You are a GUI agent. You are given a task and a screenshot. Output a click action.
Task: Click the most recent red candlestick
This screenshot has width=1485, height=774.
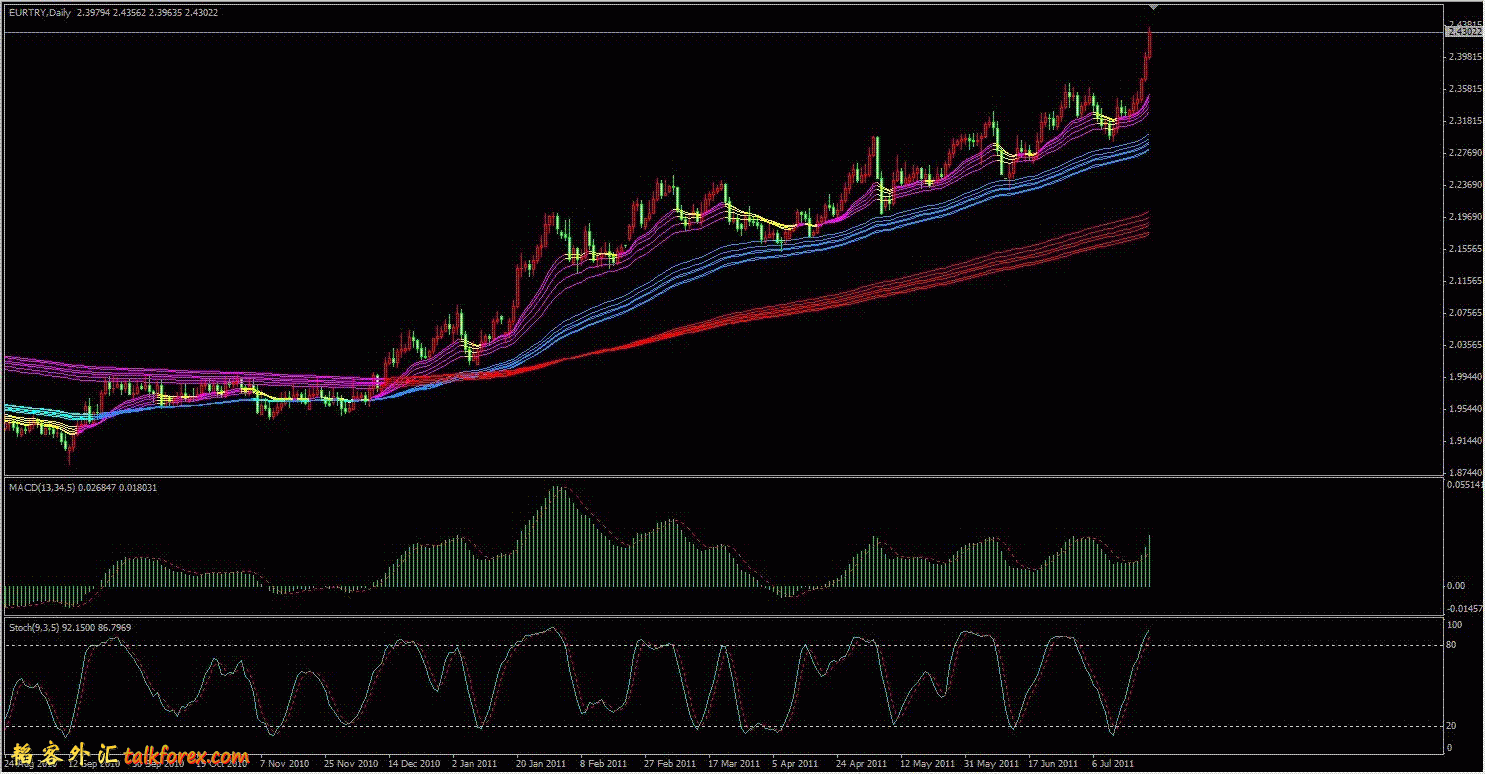[x=1150, y=42]
